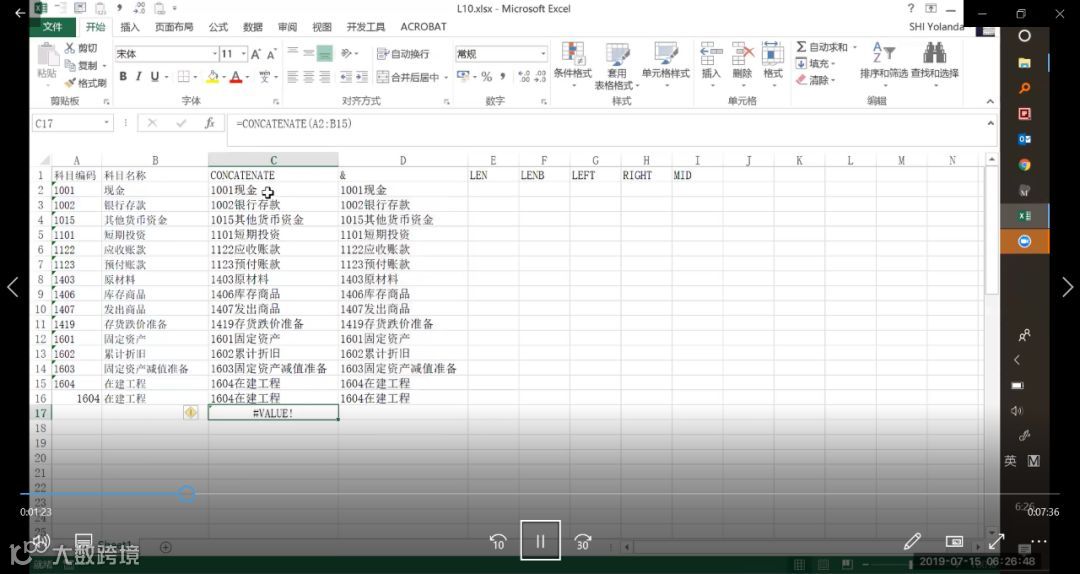Increase font size with large A
This screenshot has width=1080, height=574.
click(256, 54)
